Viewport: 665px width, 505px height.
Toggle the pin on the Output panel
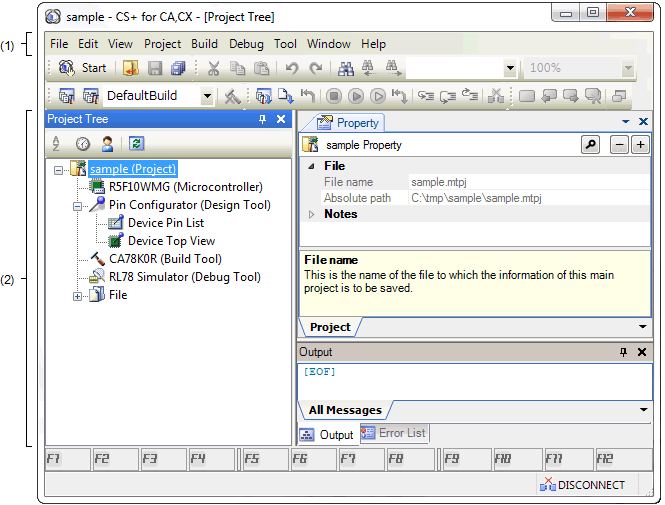[x=624, y=352]
